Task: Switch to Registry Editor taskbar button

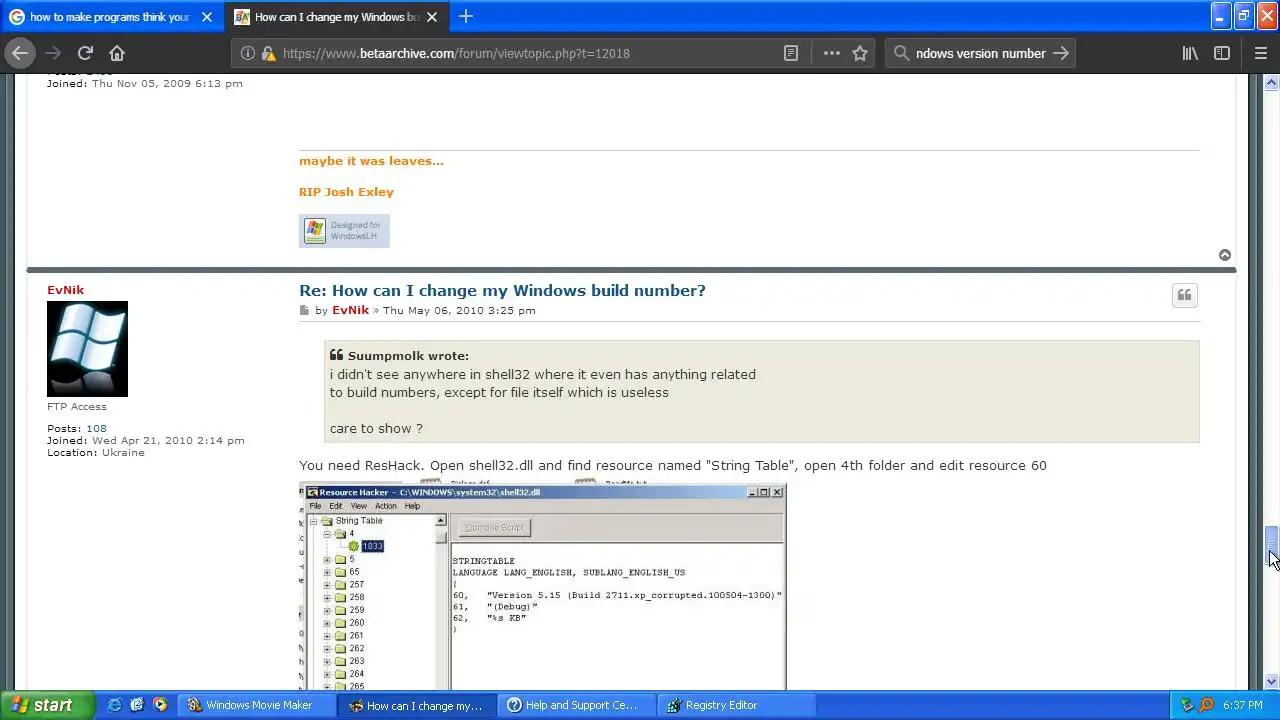Action: pos(738,705)
